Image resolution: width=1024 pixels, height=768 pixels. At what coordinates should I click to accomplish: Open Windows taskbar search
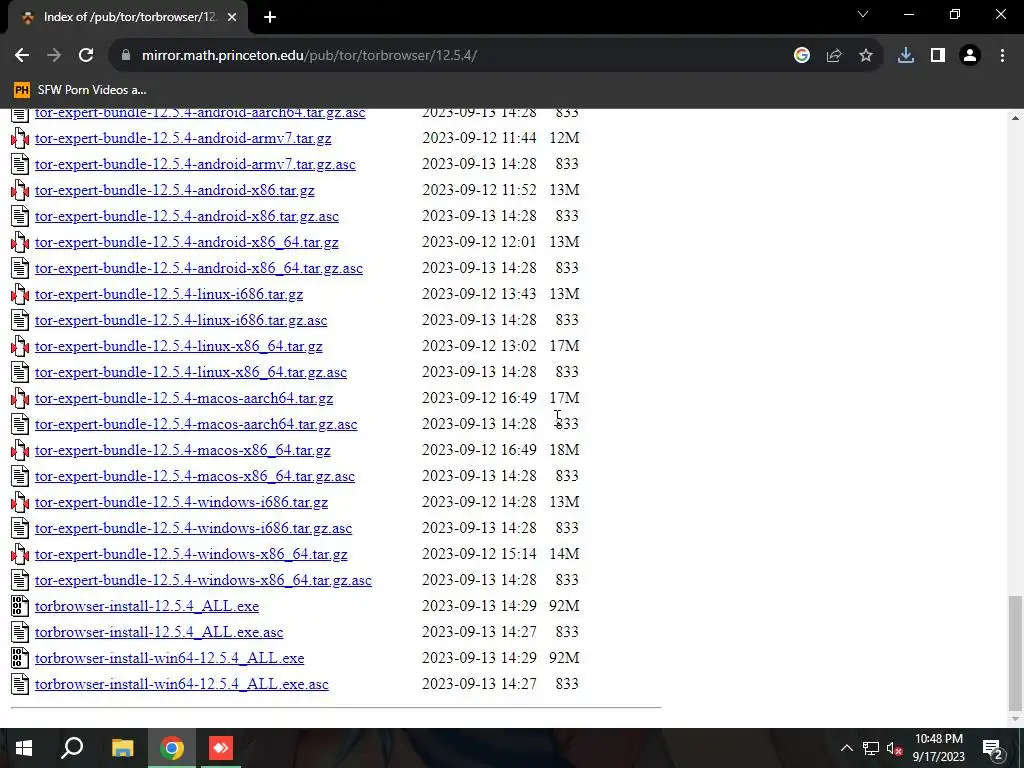coord(72,748)
